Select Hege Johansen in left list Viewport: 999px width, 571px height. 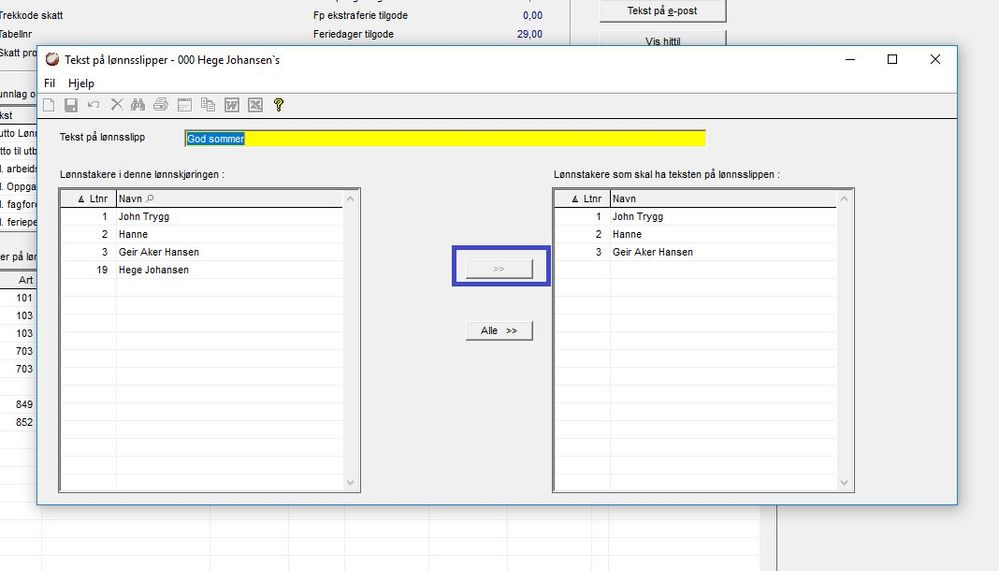[154, 270]
